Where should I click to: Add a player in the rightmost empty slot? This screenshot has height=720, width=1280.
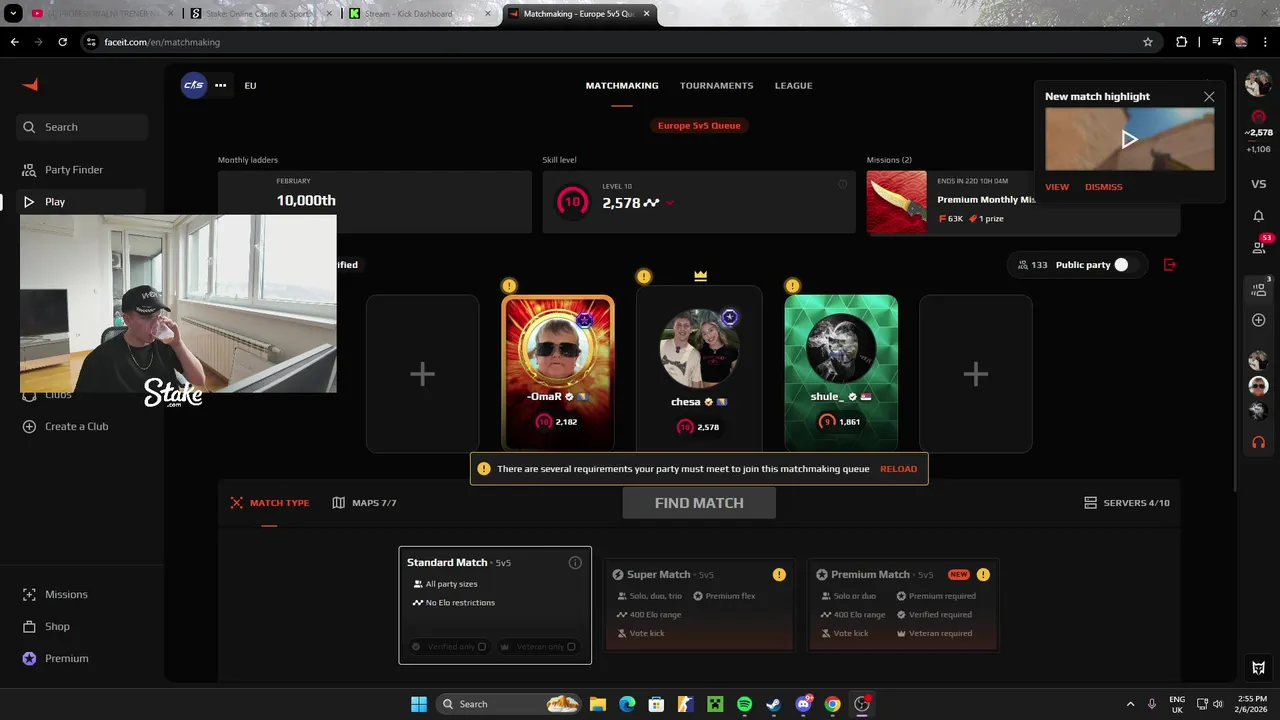(x=975, y=374)
